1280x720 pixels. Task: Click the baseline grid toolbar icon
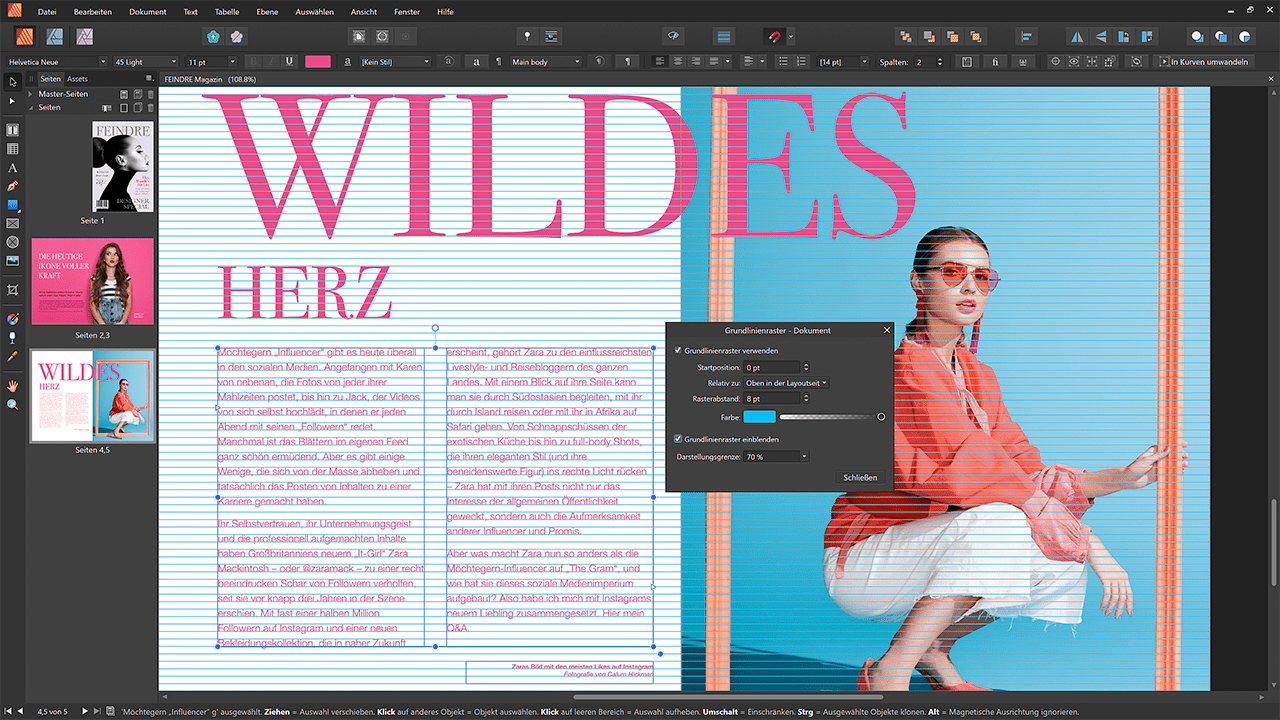click(x=724, y=36)
